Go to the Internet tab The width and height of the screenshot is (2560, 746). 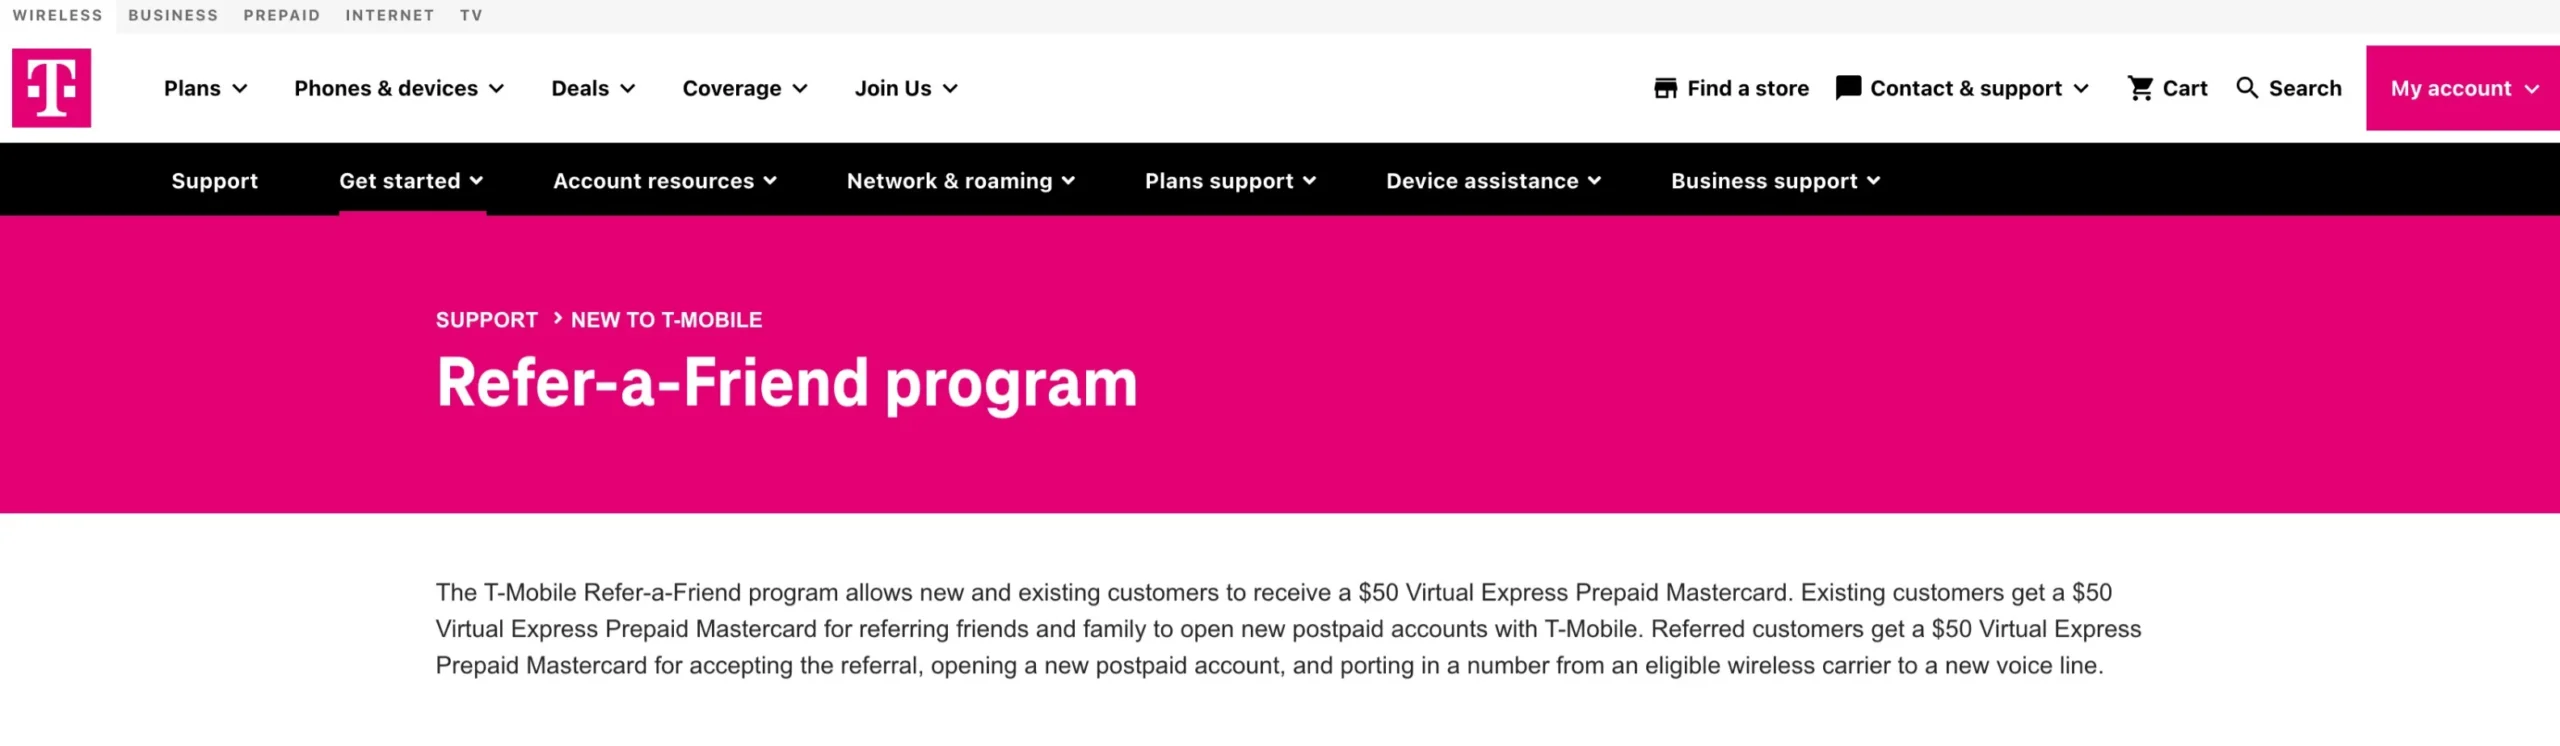click(x=390, y=15)
